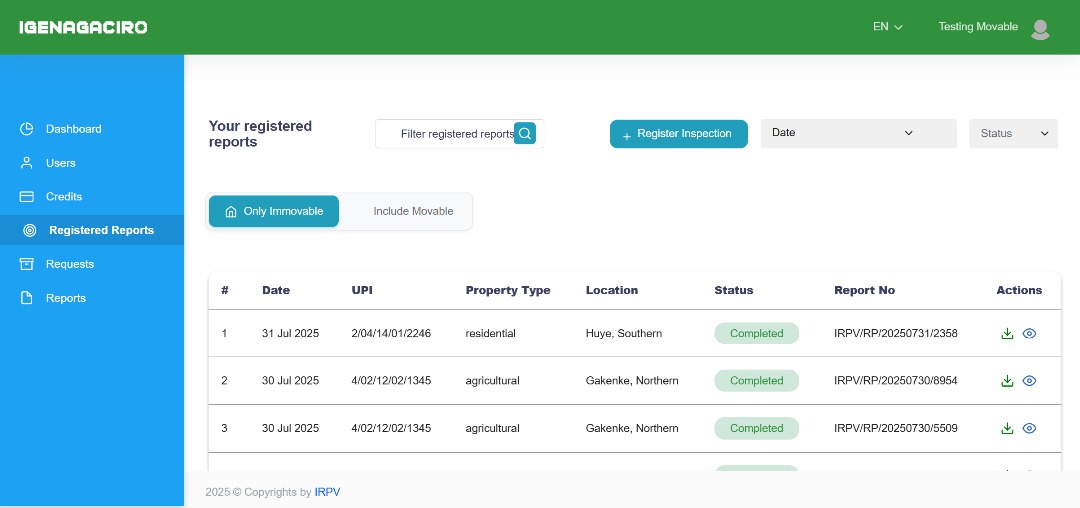
Task: Open the Date dropdown
Action: pyautogui.click(x=858, y=133)
